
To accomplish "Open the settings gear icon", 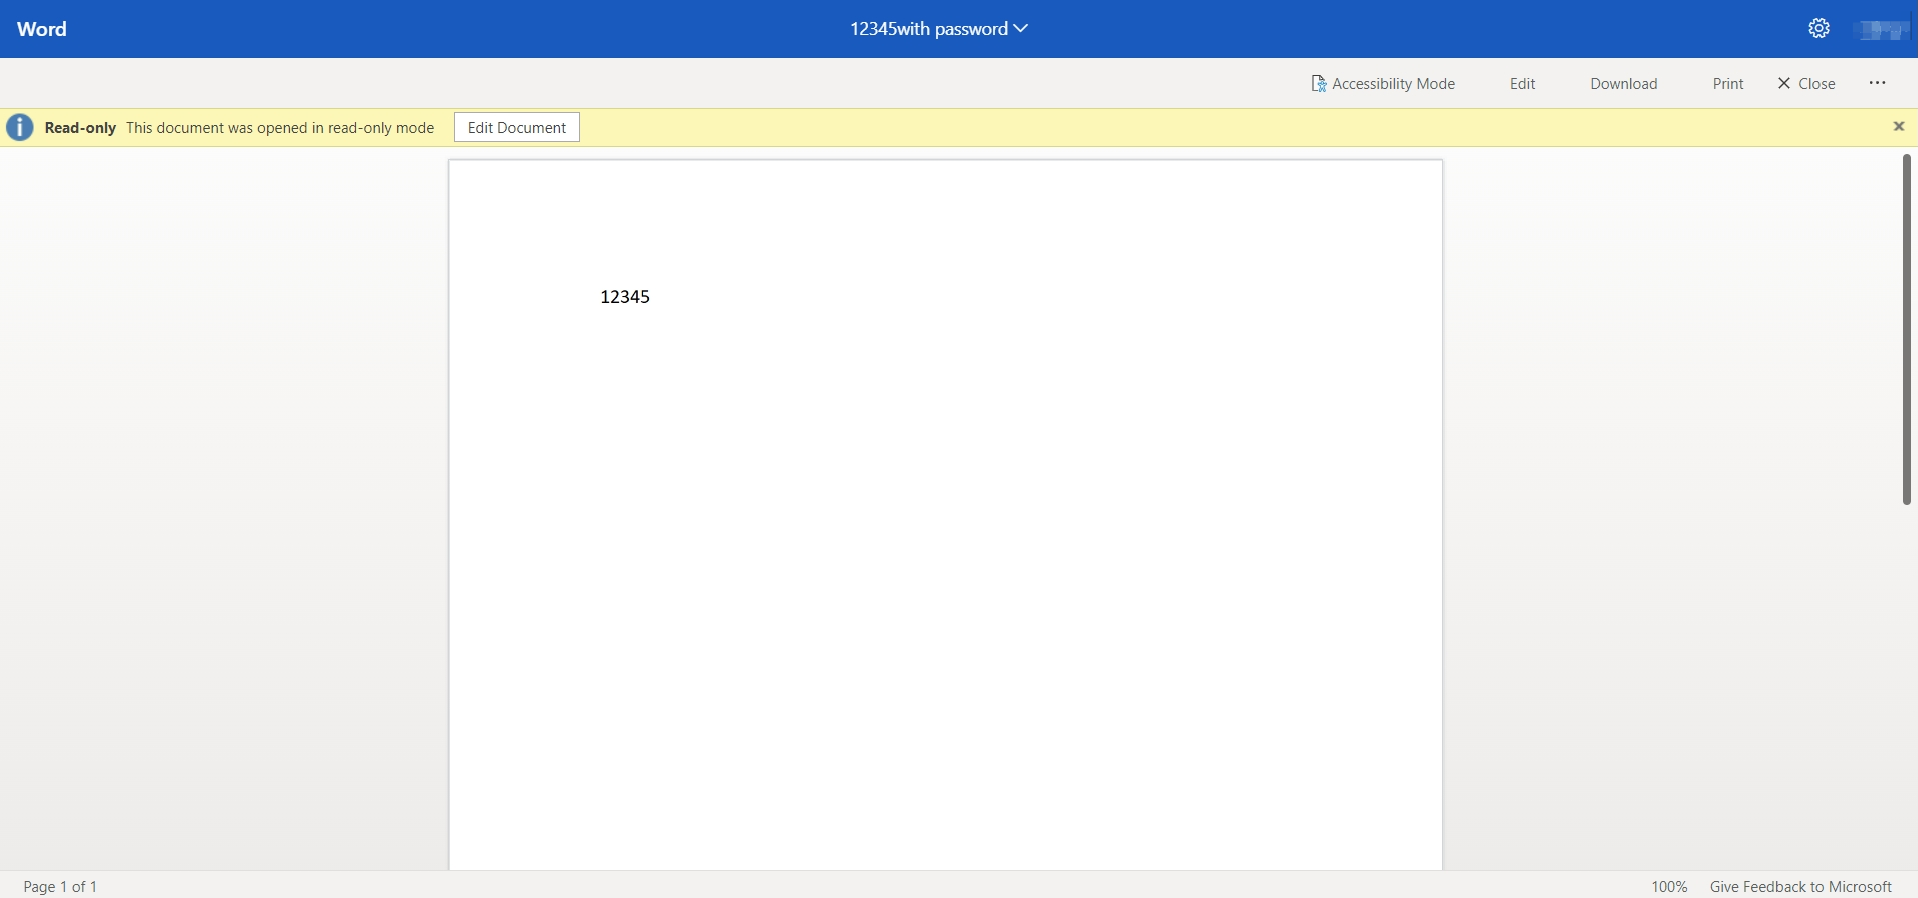I will [1819, 29].
